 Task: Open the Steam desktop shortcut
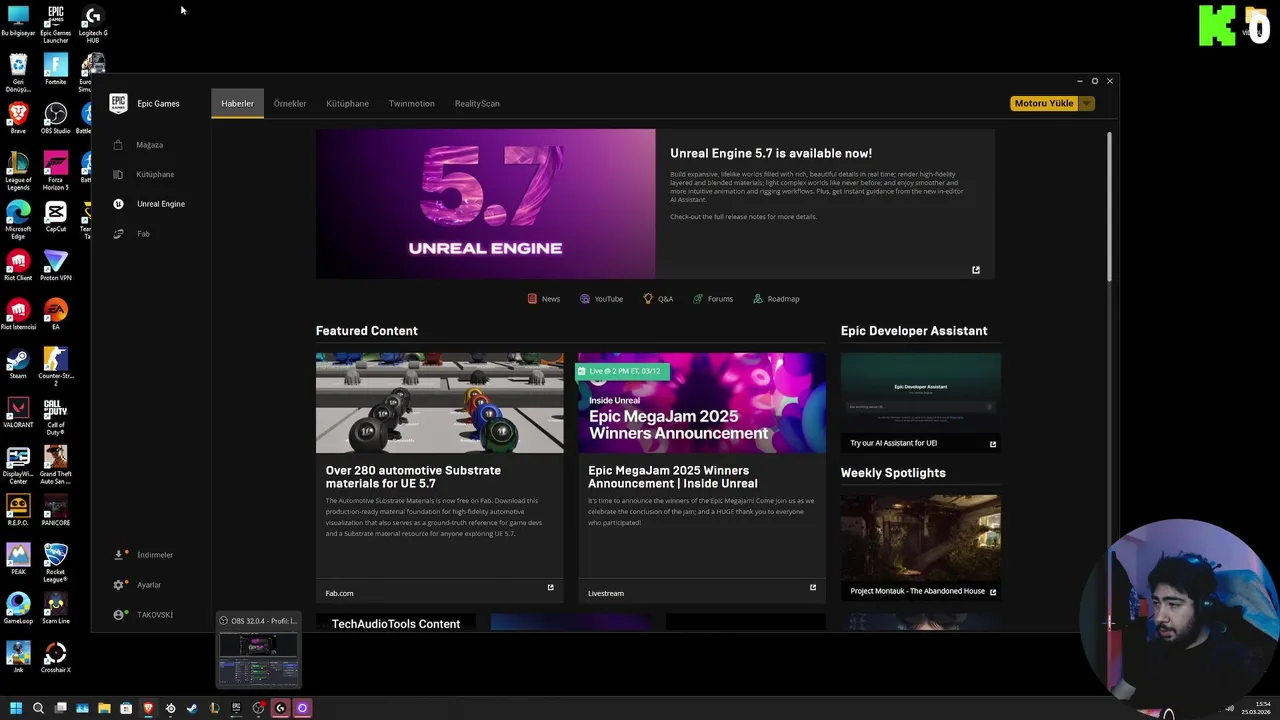pyautogui.click(x=18, y=363)
